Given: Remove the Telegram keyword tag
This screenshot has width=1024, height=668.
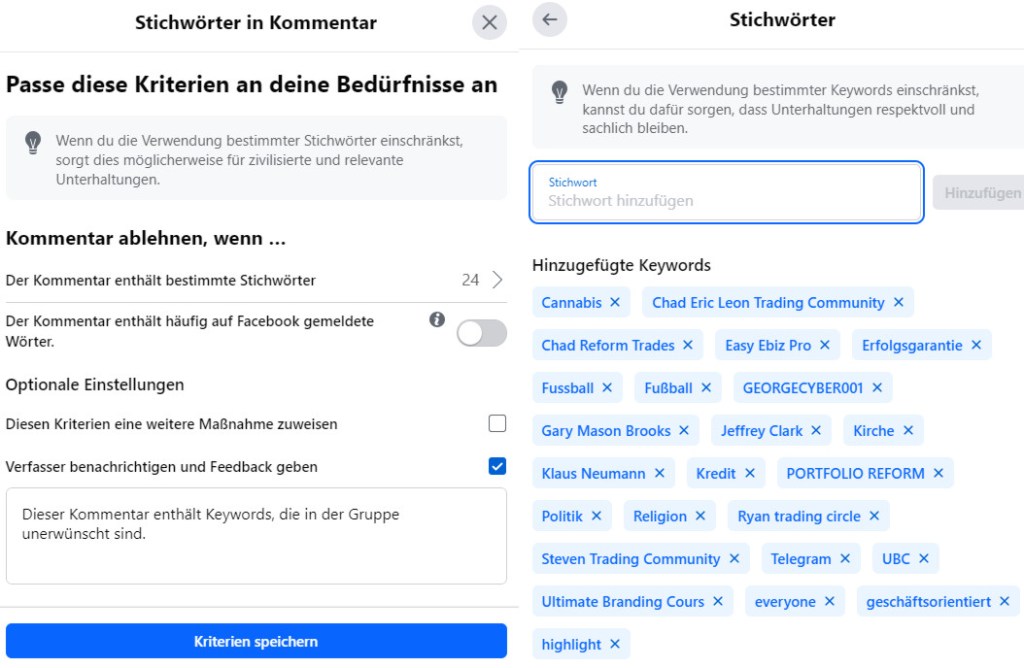Looking at the screenshot, I should (845, 559).
